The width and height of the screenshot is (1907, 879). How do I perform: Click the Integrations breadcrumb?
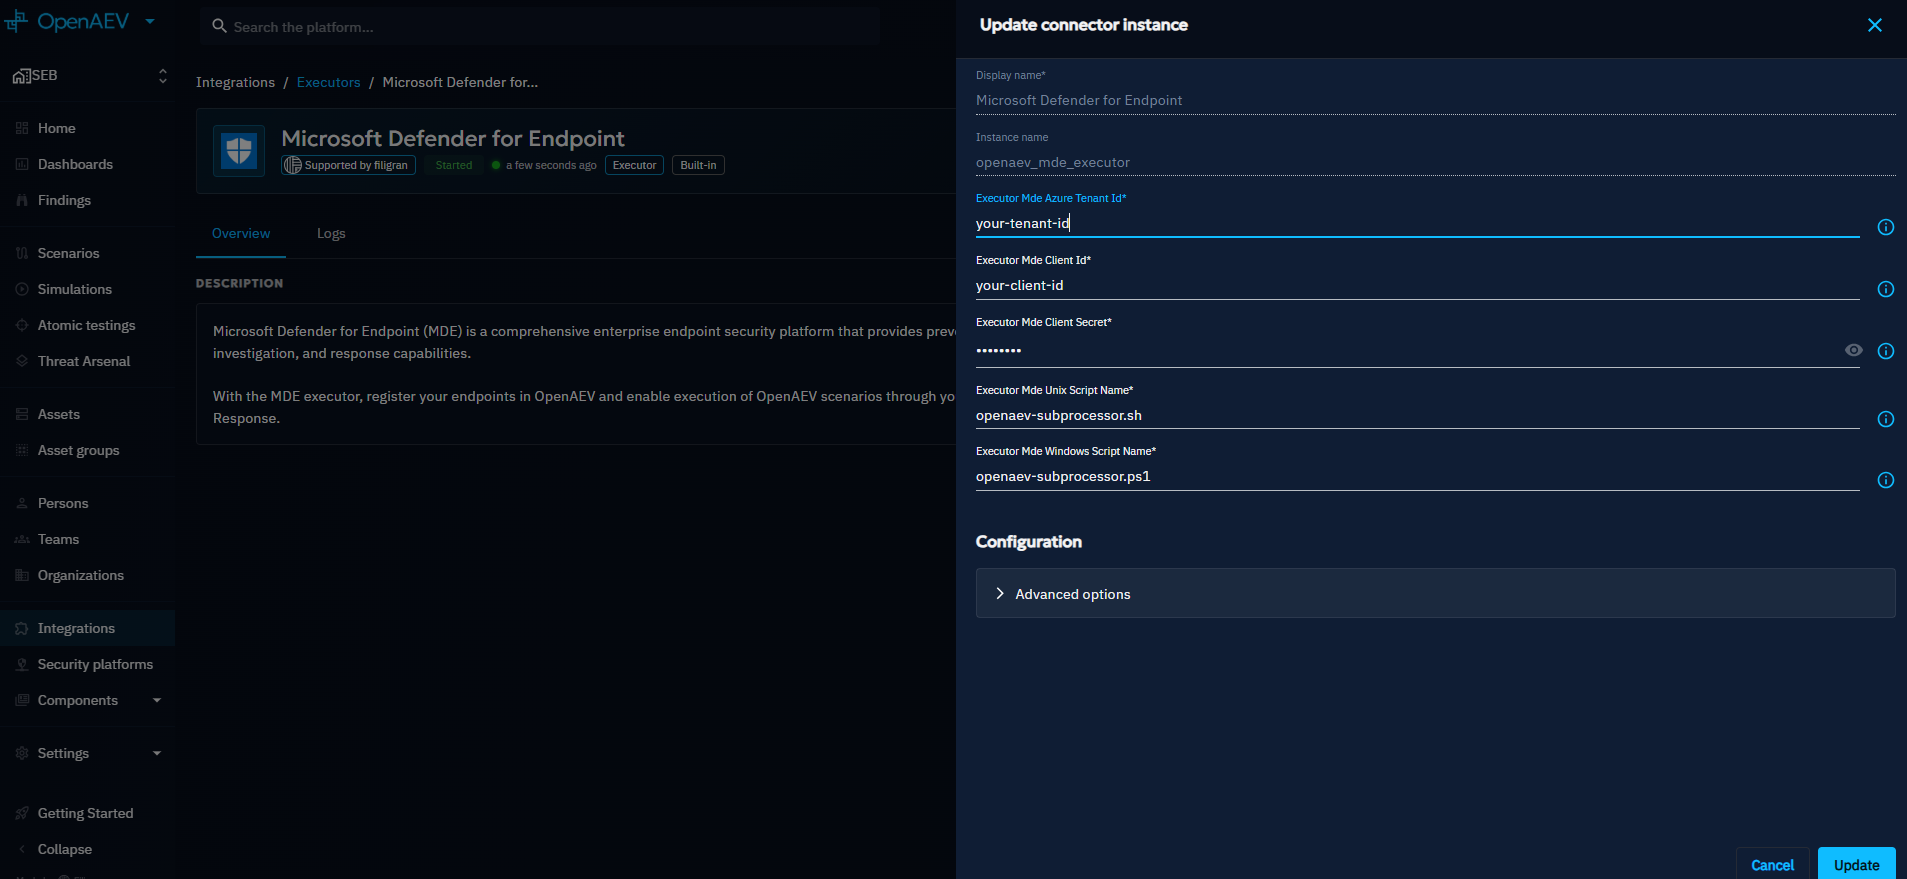235,82
